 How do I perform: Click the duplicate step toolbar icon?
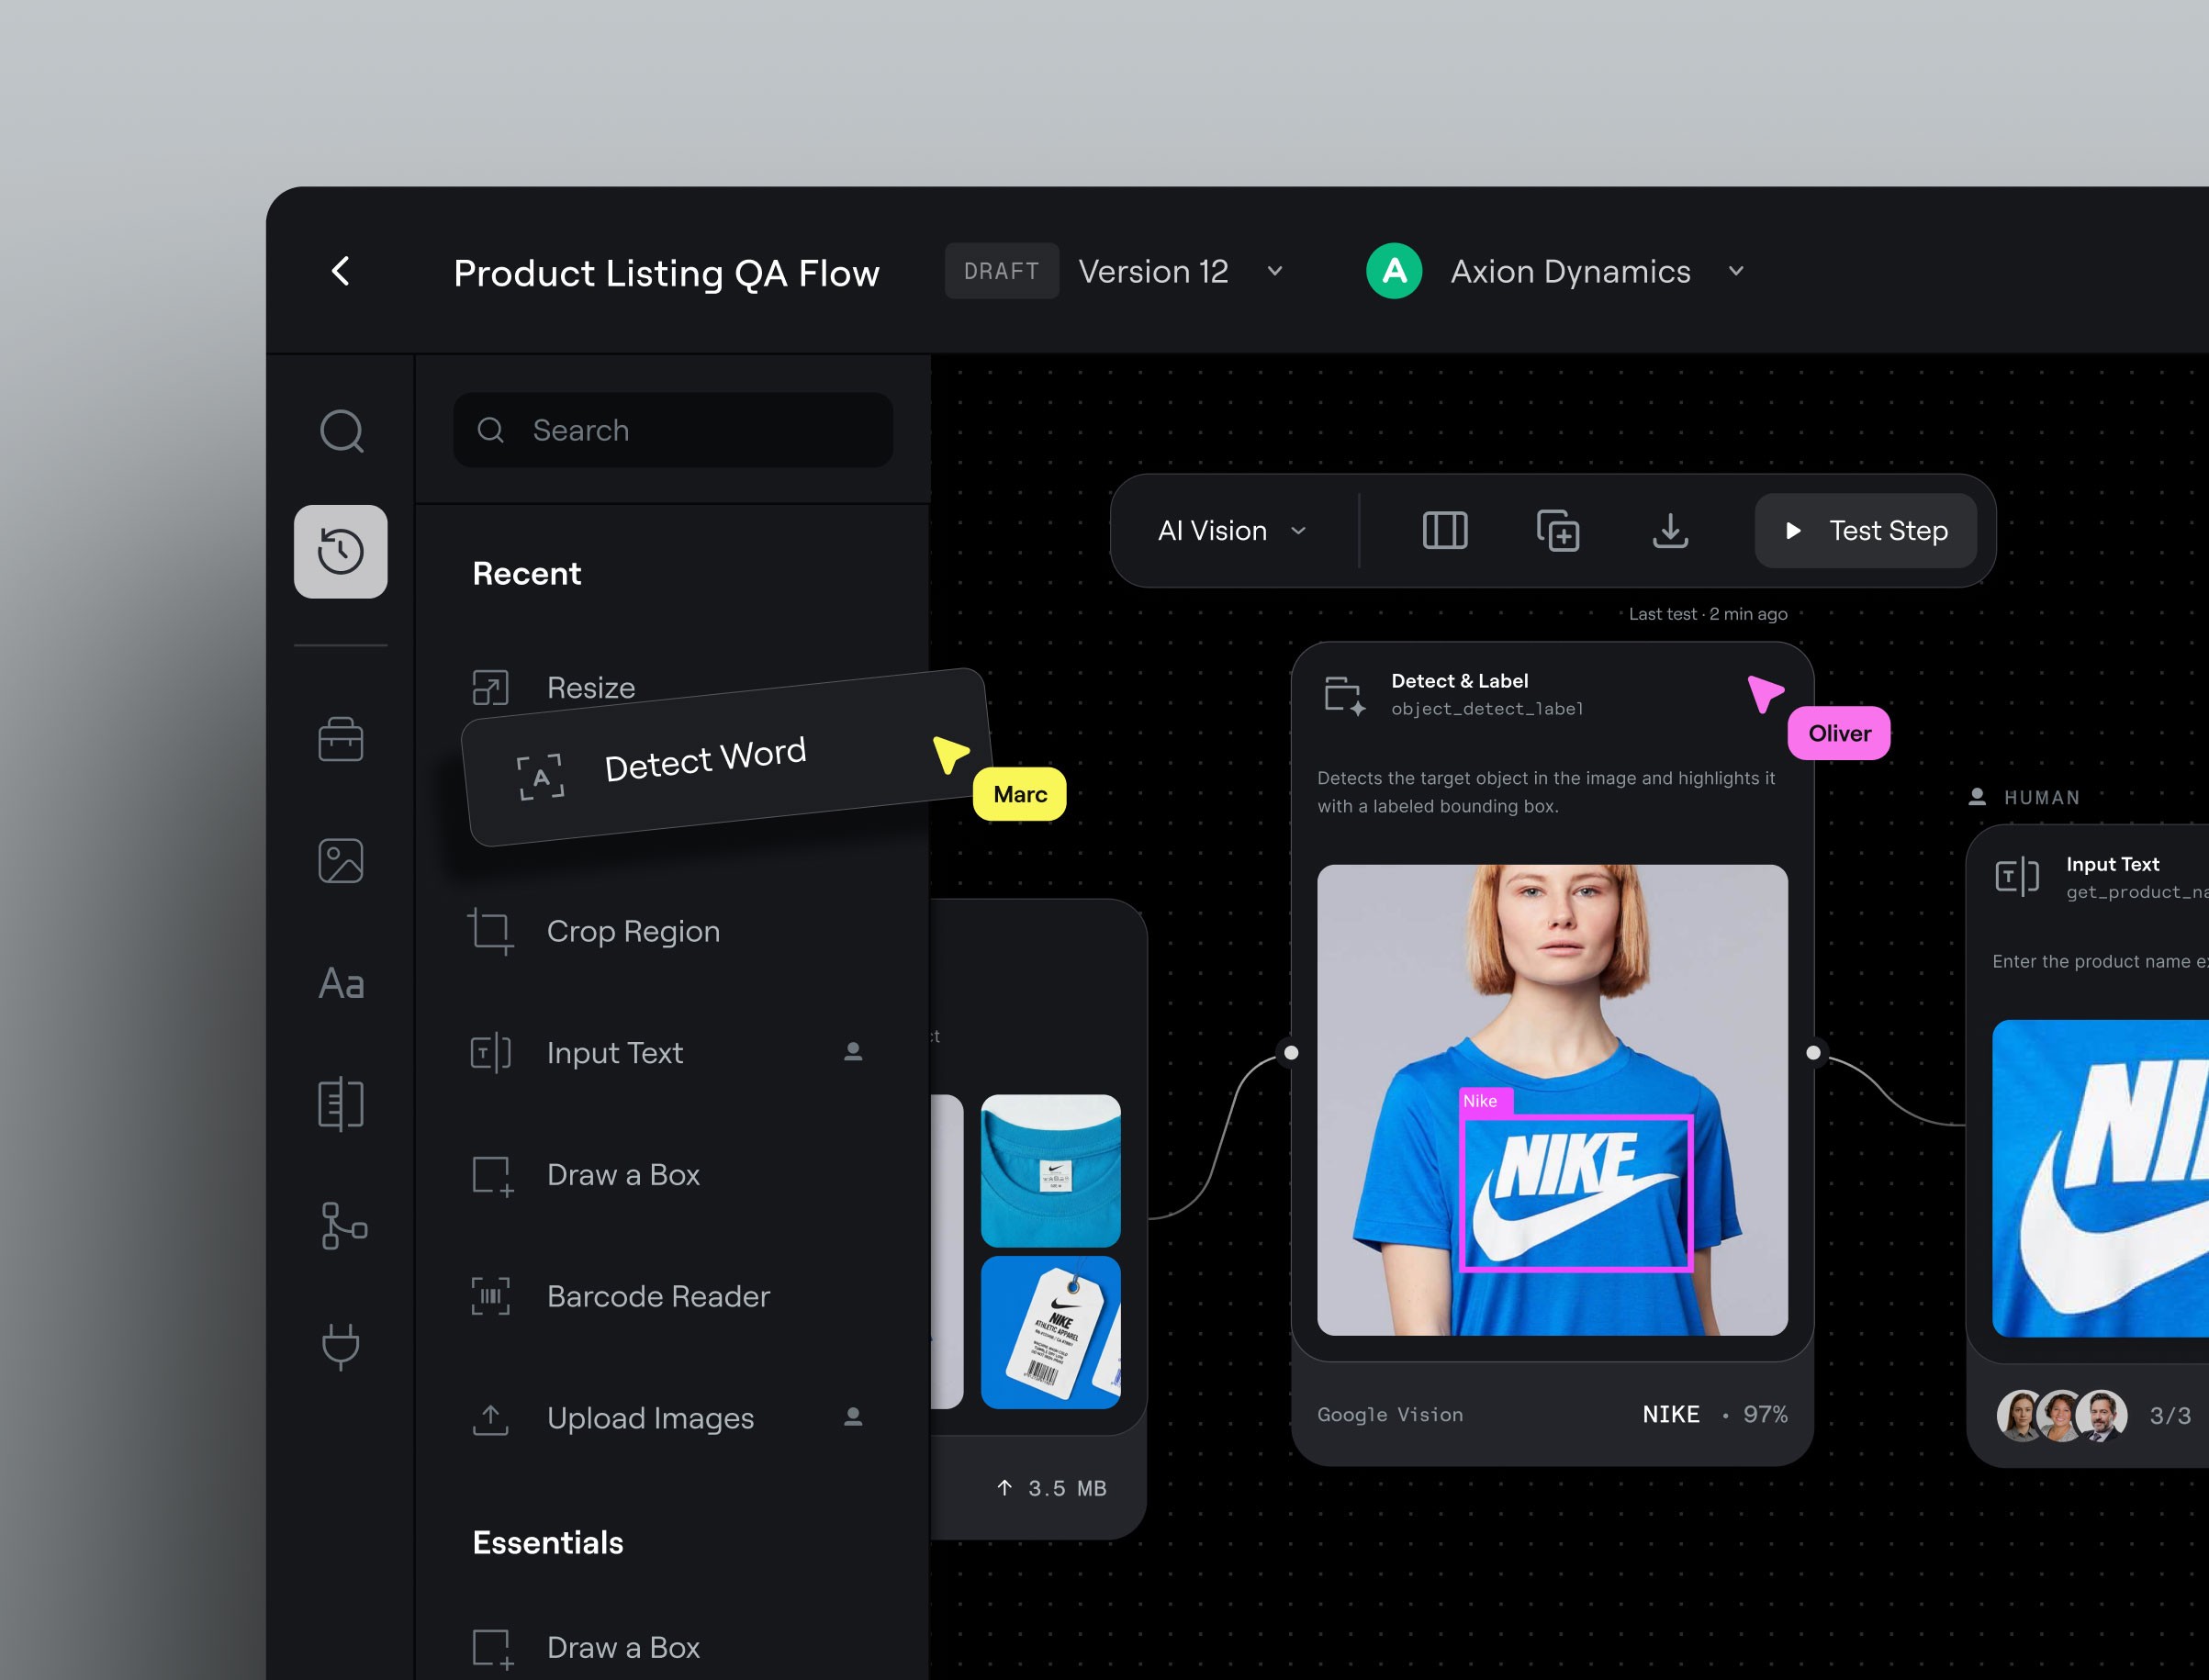1557,531
